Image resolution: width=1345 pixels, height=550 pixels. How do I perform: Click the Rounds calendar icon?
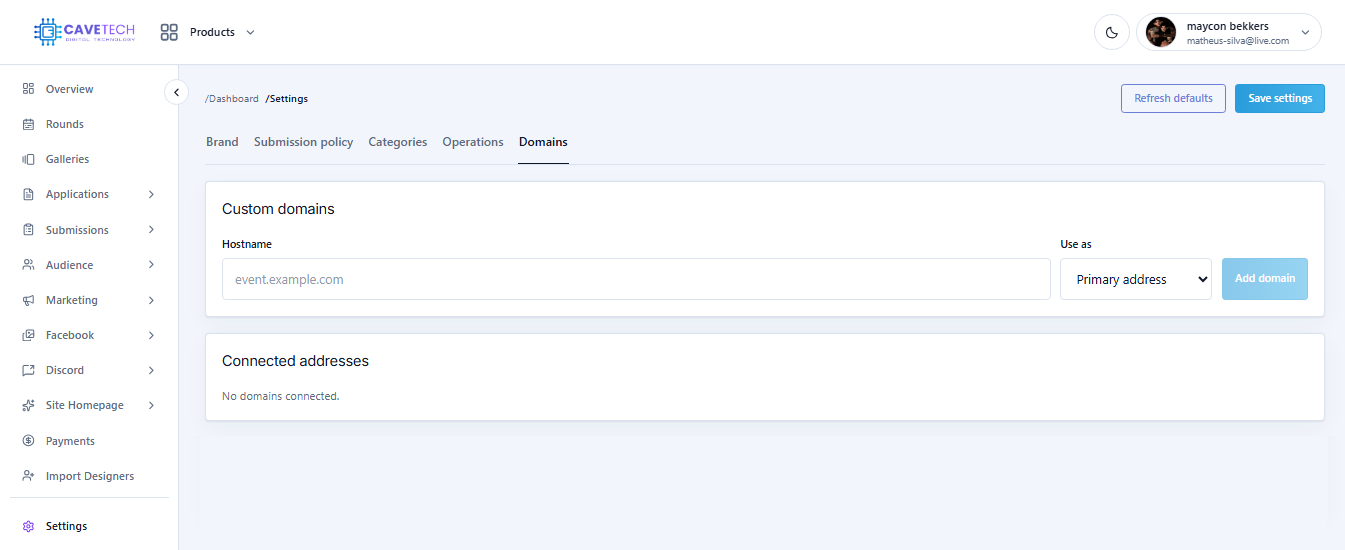tap(28, 124)
